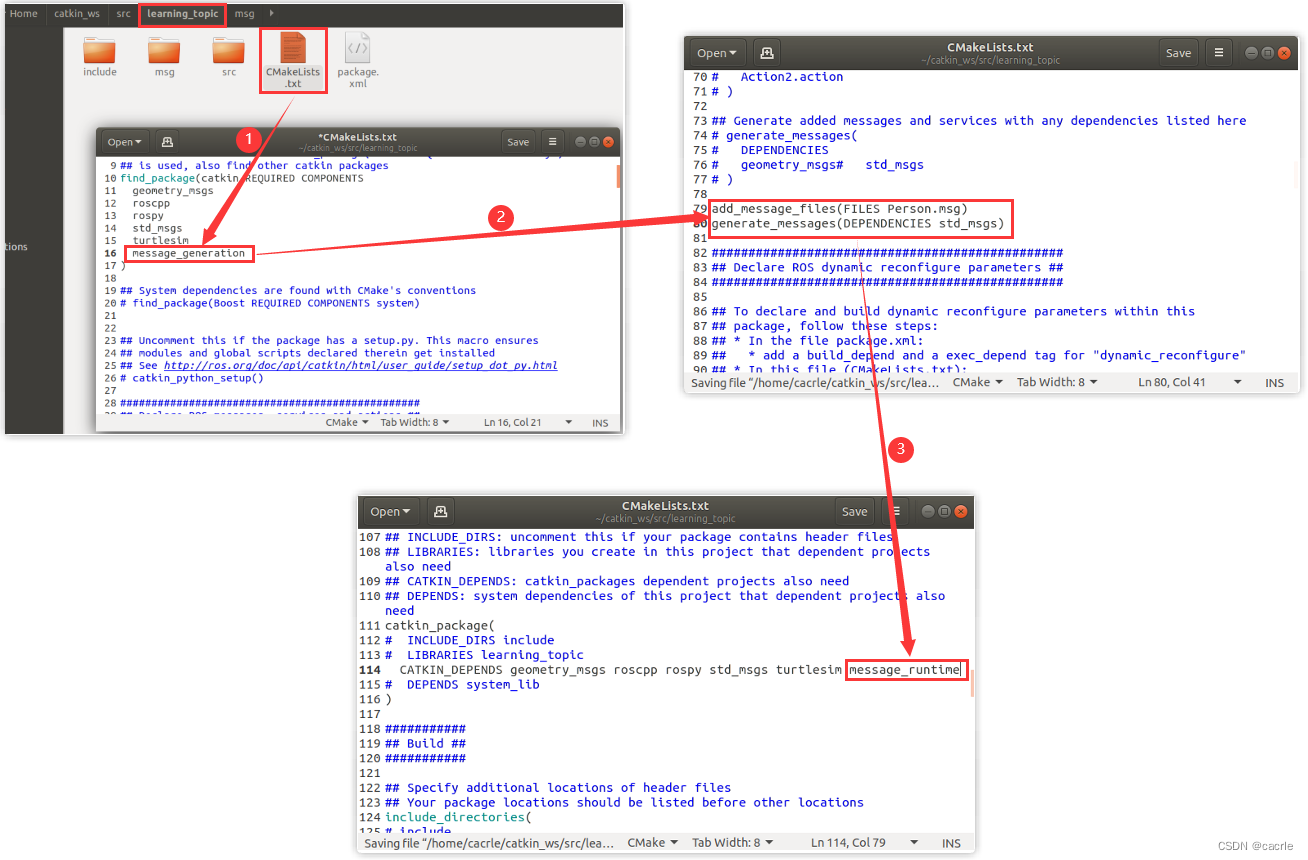Click '# Action2.action' line 70
This screenshot has width=1308, height=860.
click(x=777, y=77)
